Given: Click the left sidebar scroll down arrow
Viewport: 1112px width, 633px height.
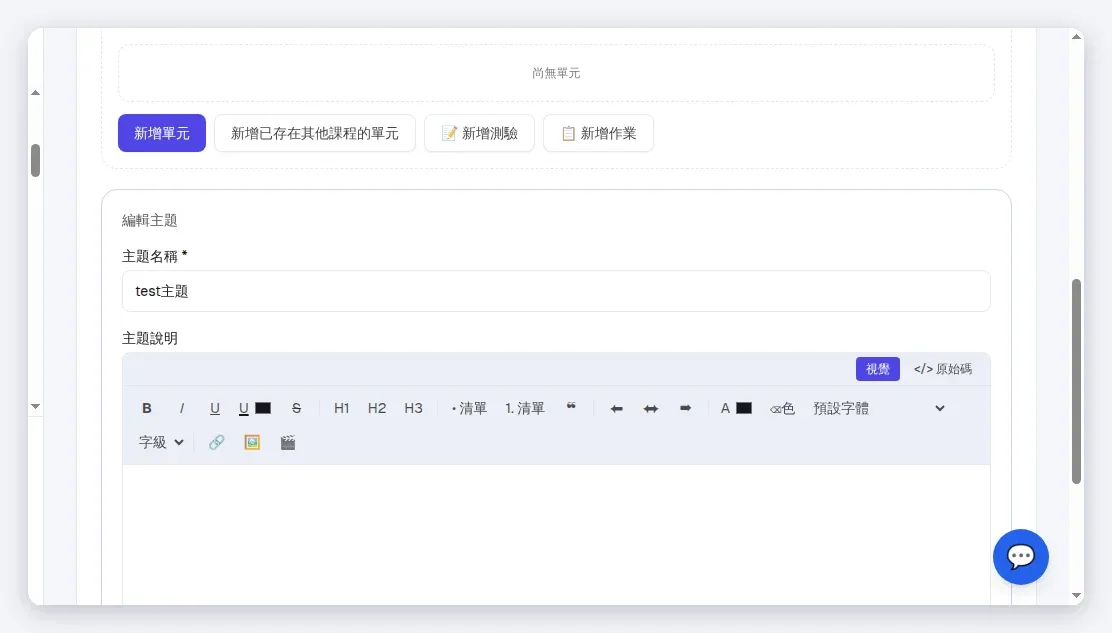Looking at the screenshot, I should 35,407.
